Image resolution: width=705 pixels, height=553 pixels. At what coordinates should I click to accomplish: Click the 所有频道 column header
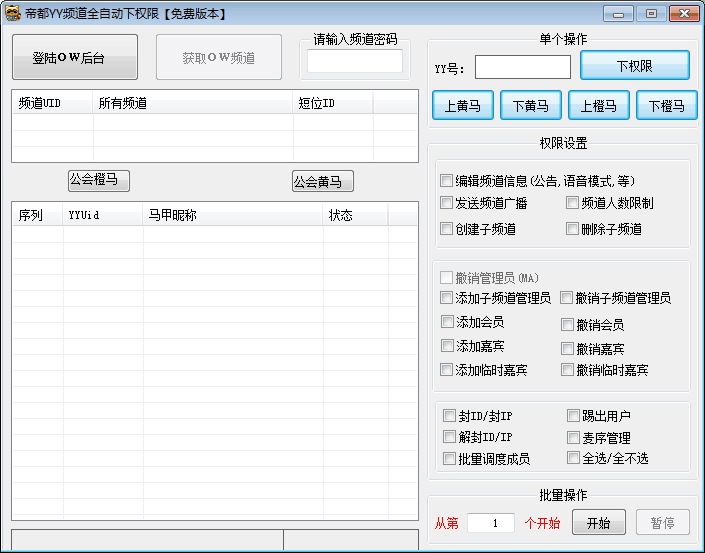click(193, 103)
